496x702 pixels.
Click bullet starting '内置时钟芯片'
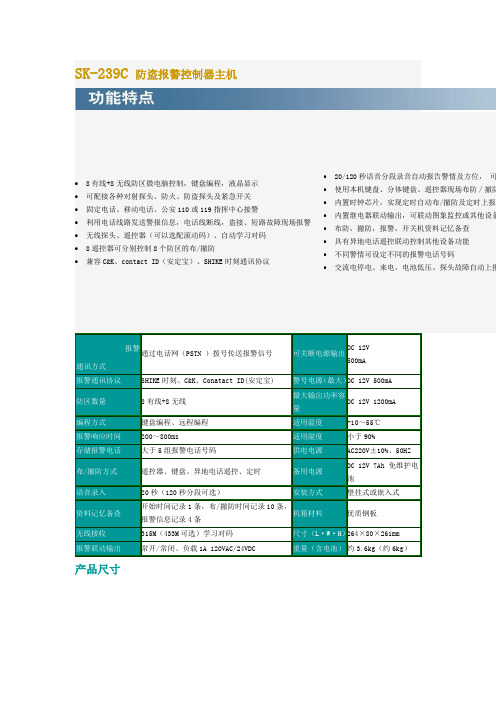click(x=415, y=202)
